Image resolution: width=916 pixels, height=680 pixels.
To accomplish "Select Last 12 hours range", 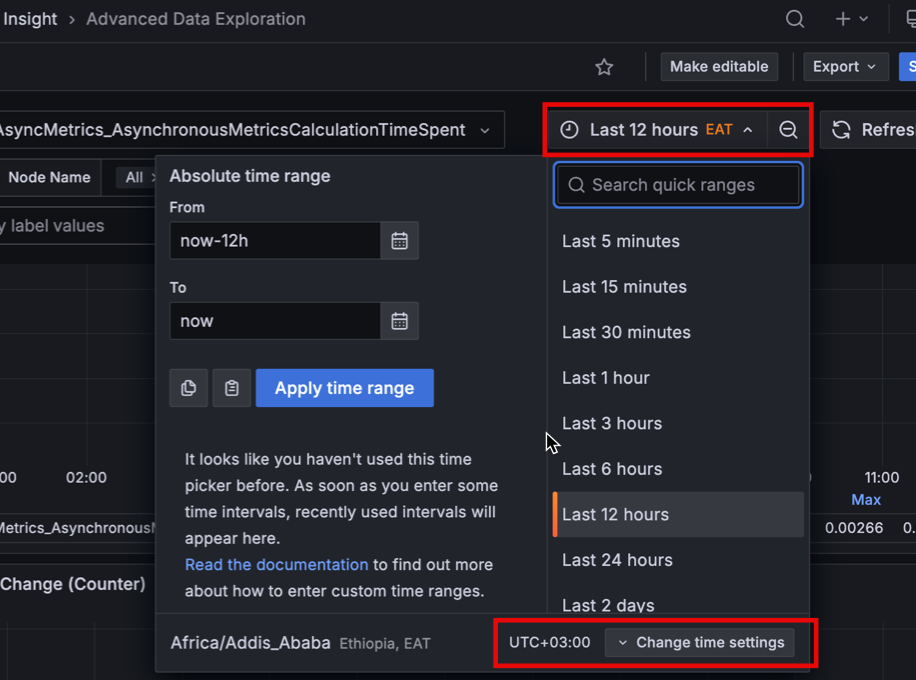I will [678, 515].
